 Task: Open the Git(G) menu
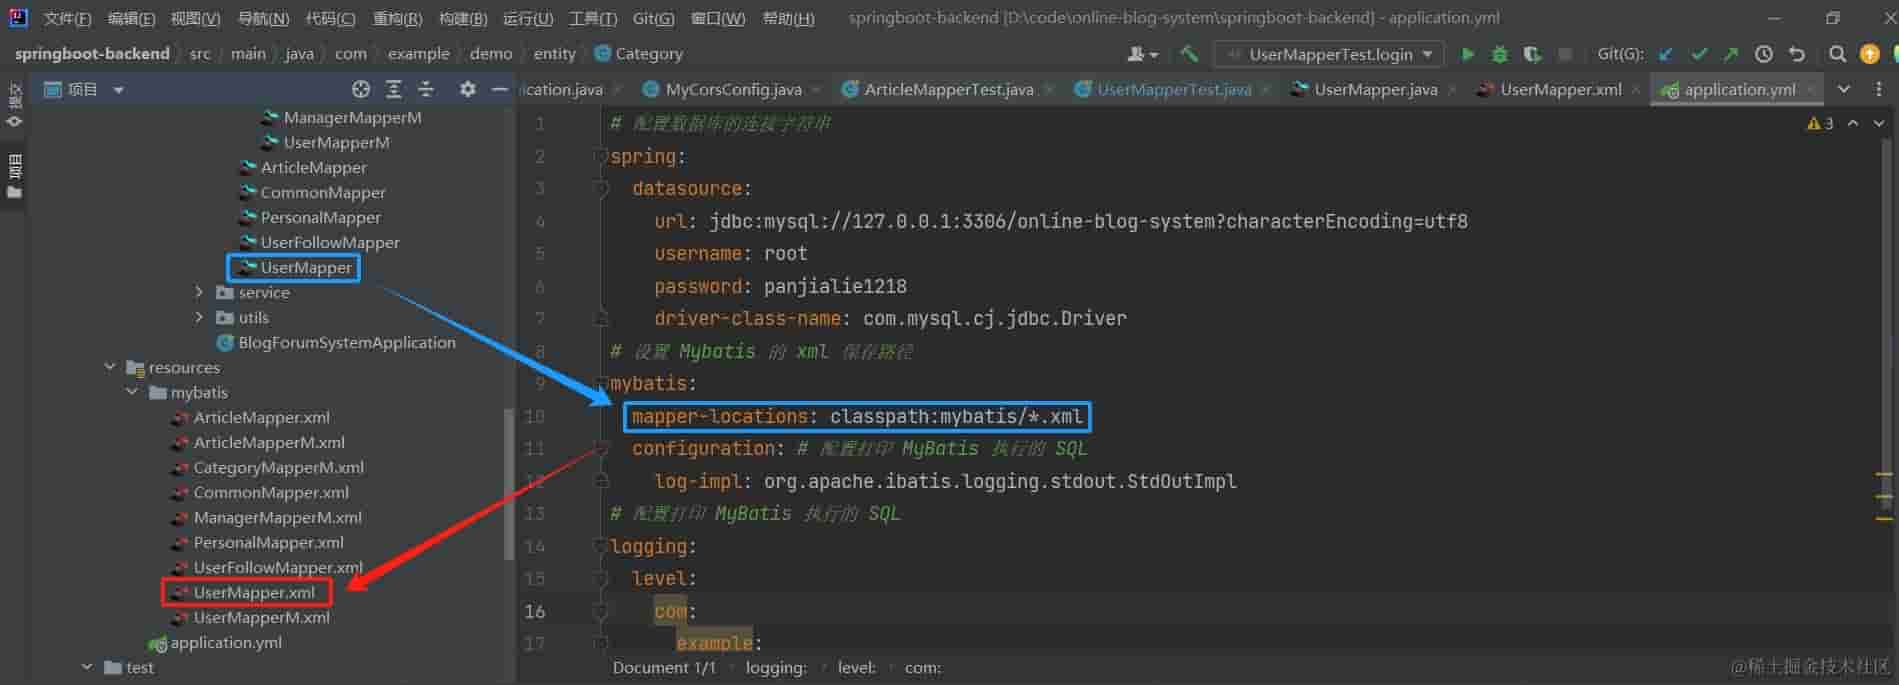point(653,18)
